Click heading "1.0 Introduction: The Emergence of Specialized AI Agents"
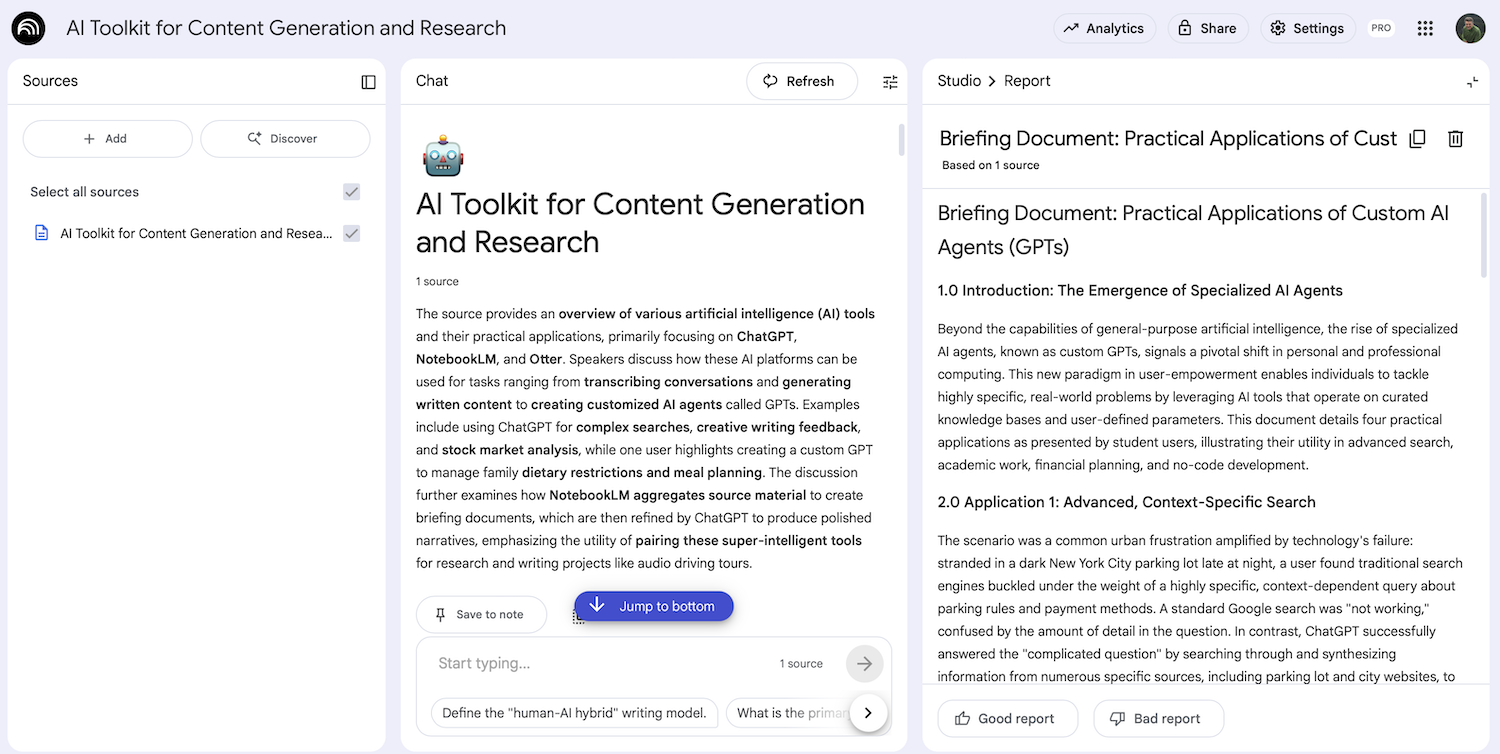1500x754 pixels. pyautogui.click(x=1140, y=291)
